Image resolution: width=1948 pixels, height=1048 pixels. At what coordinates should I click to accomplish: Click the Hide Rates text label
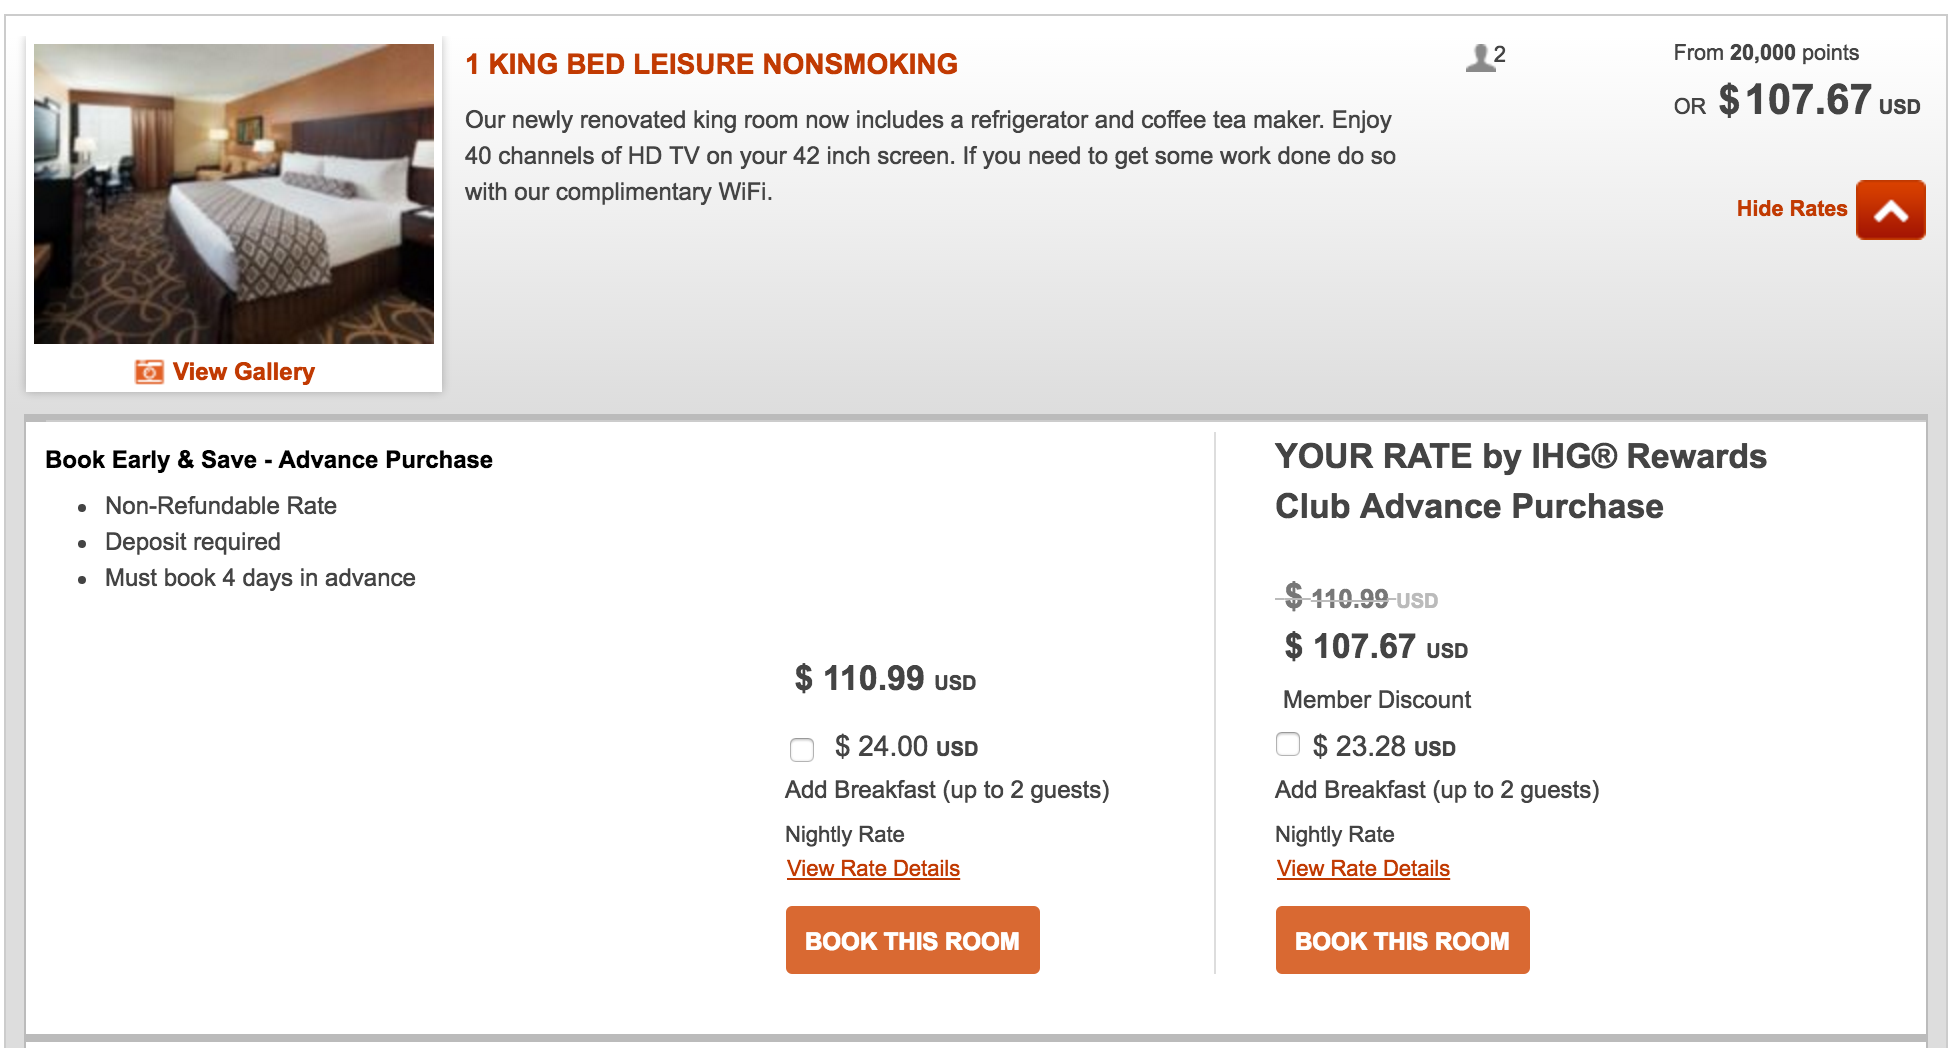coord(1791,209)
